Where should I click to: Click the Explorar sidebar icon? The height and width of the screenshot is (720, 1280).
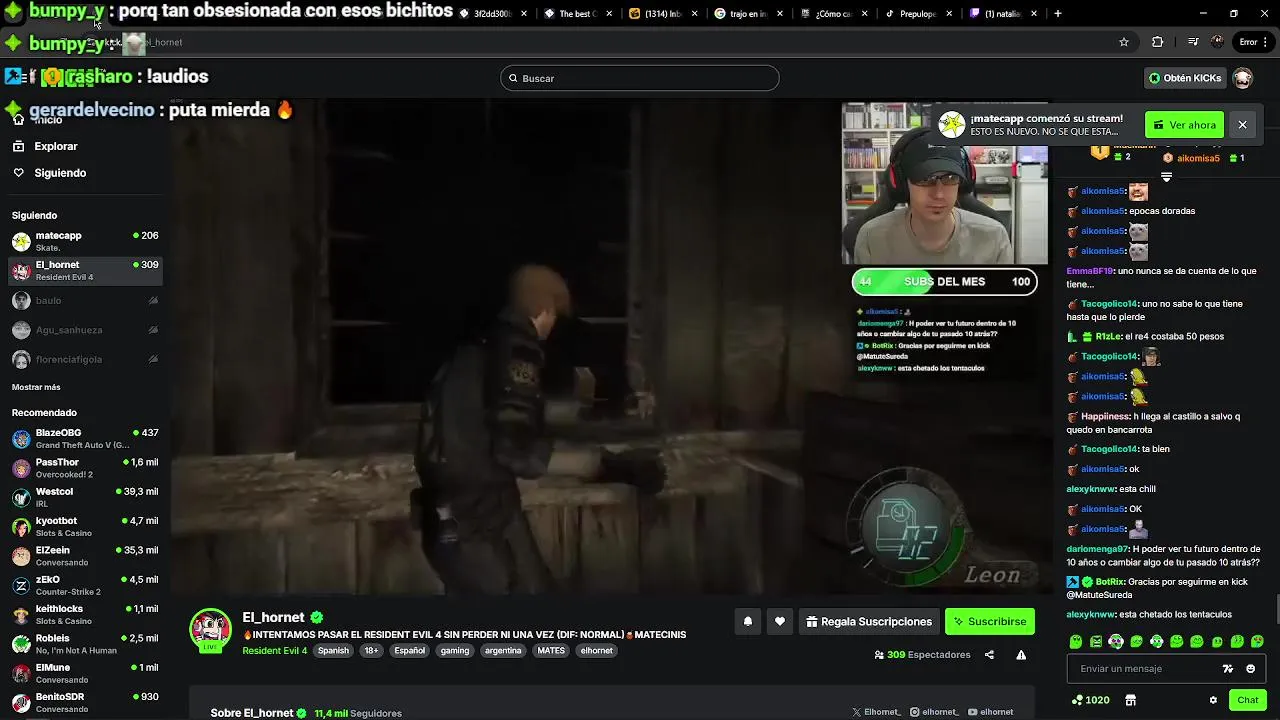[18, 146]
